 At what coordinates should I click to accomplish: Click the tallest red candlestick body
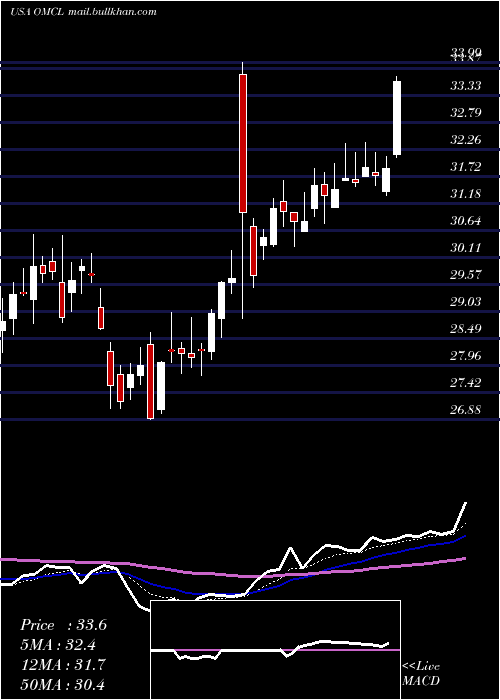[x=243, y=143]
